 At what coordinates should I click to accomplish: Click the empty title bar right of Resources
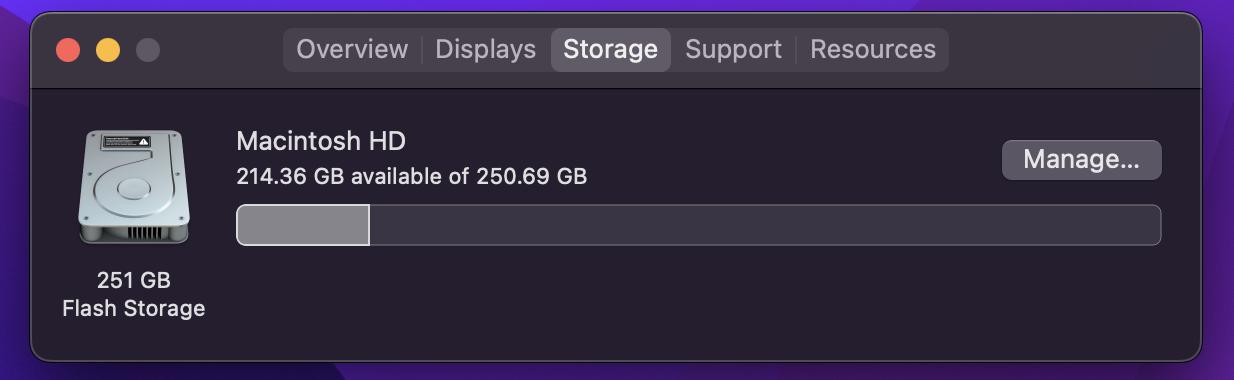click(x=1070, y=50)
